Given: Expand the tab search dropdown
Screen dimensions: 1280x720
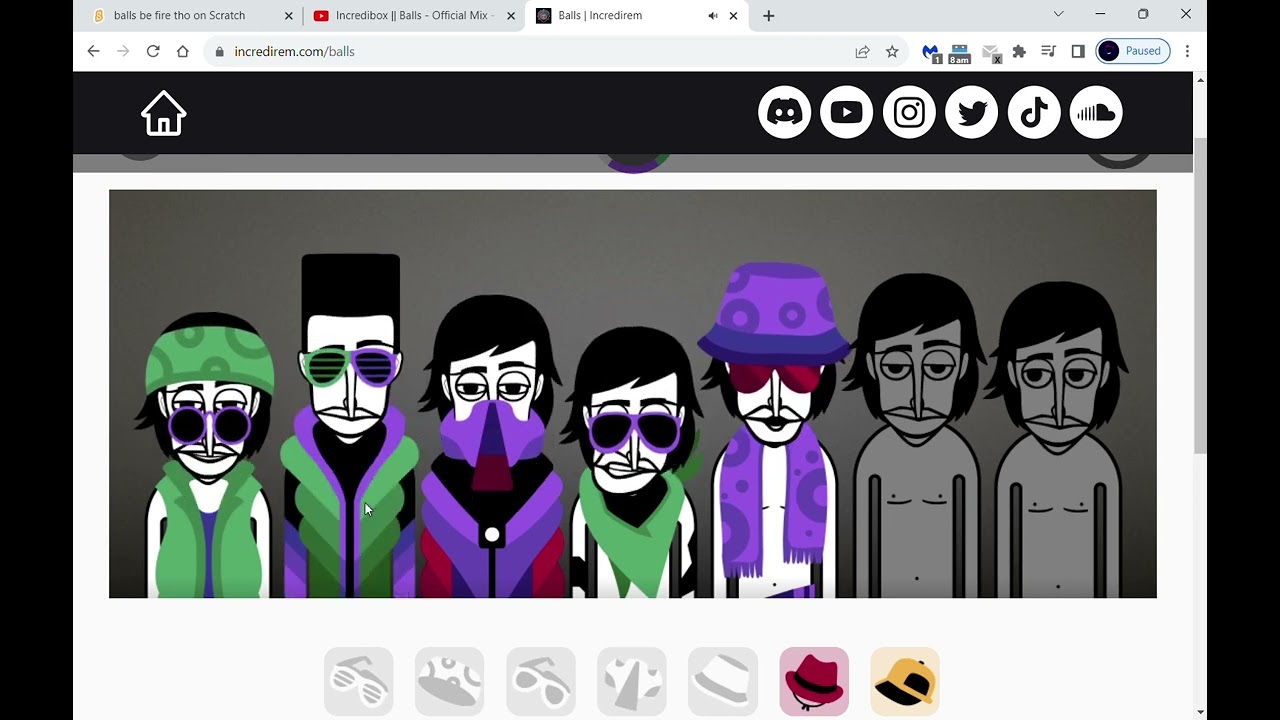Looking at the screenshot, I should (x=1058, y=14).
